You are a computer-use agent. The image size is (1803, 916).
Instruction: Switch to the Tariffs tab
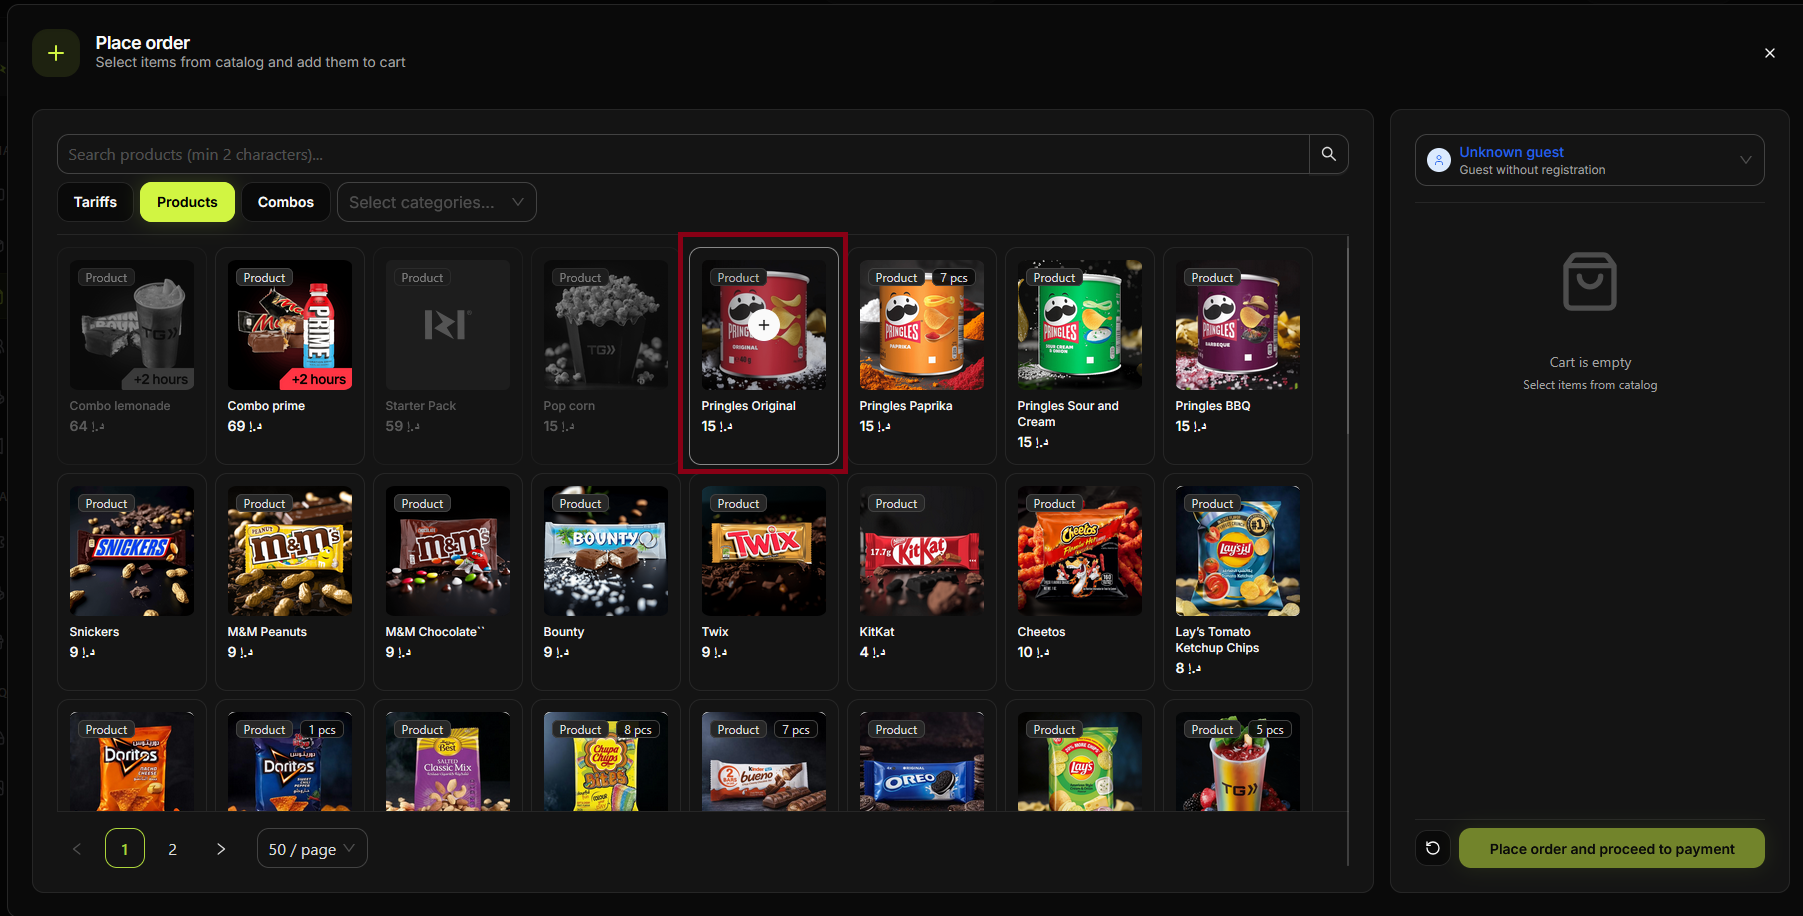pos(95,202)
